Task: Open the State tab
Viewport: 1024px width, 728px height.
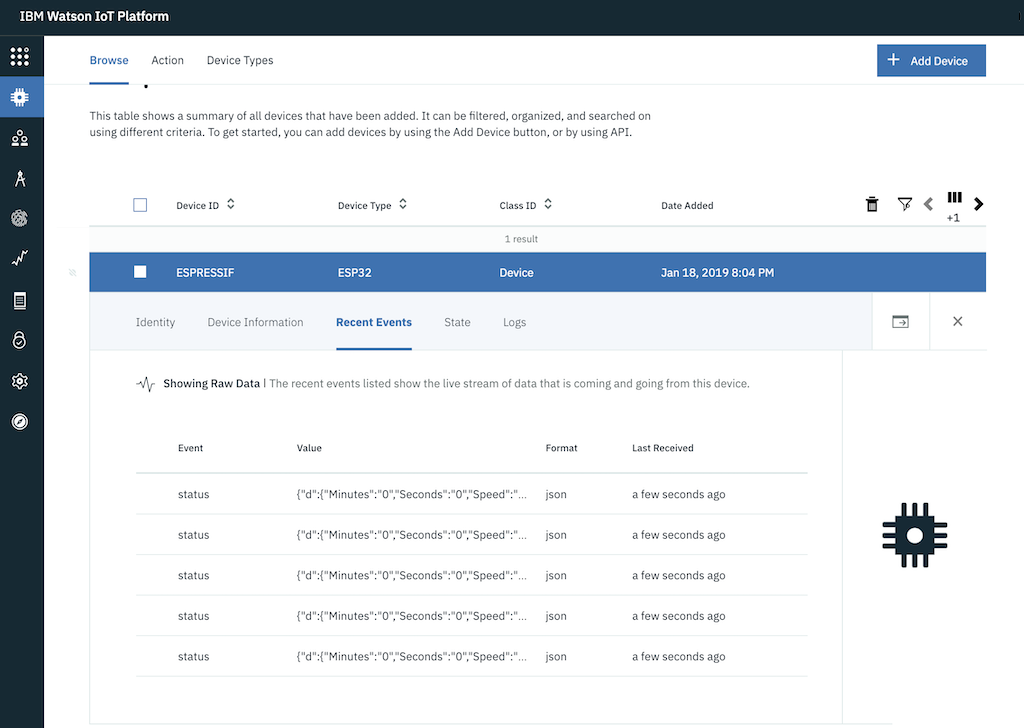Action: (457, 323)
